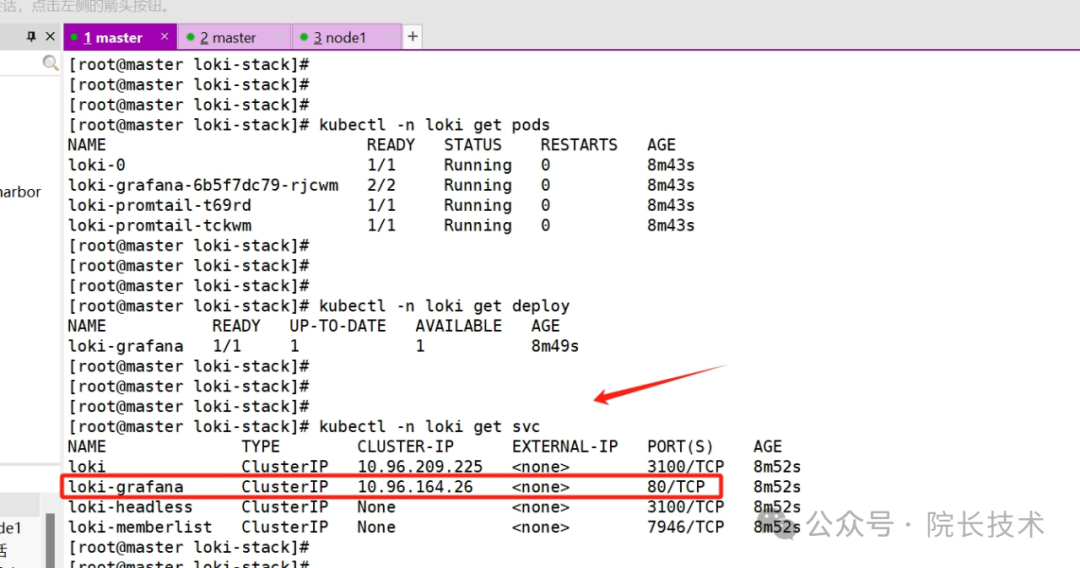Click port 7946/TCP in service list
Image resolution: width=1080 pixels, height=568 pixels.
[686, 527]
